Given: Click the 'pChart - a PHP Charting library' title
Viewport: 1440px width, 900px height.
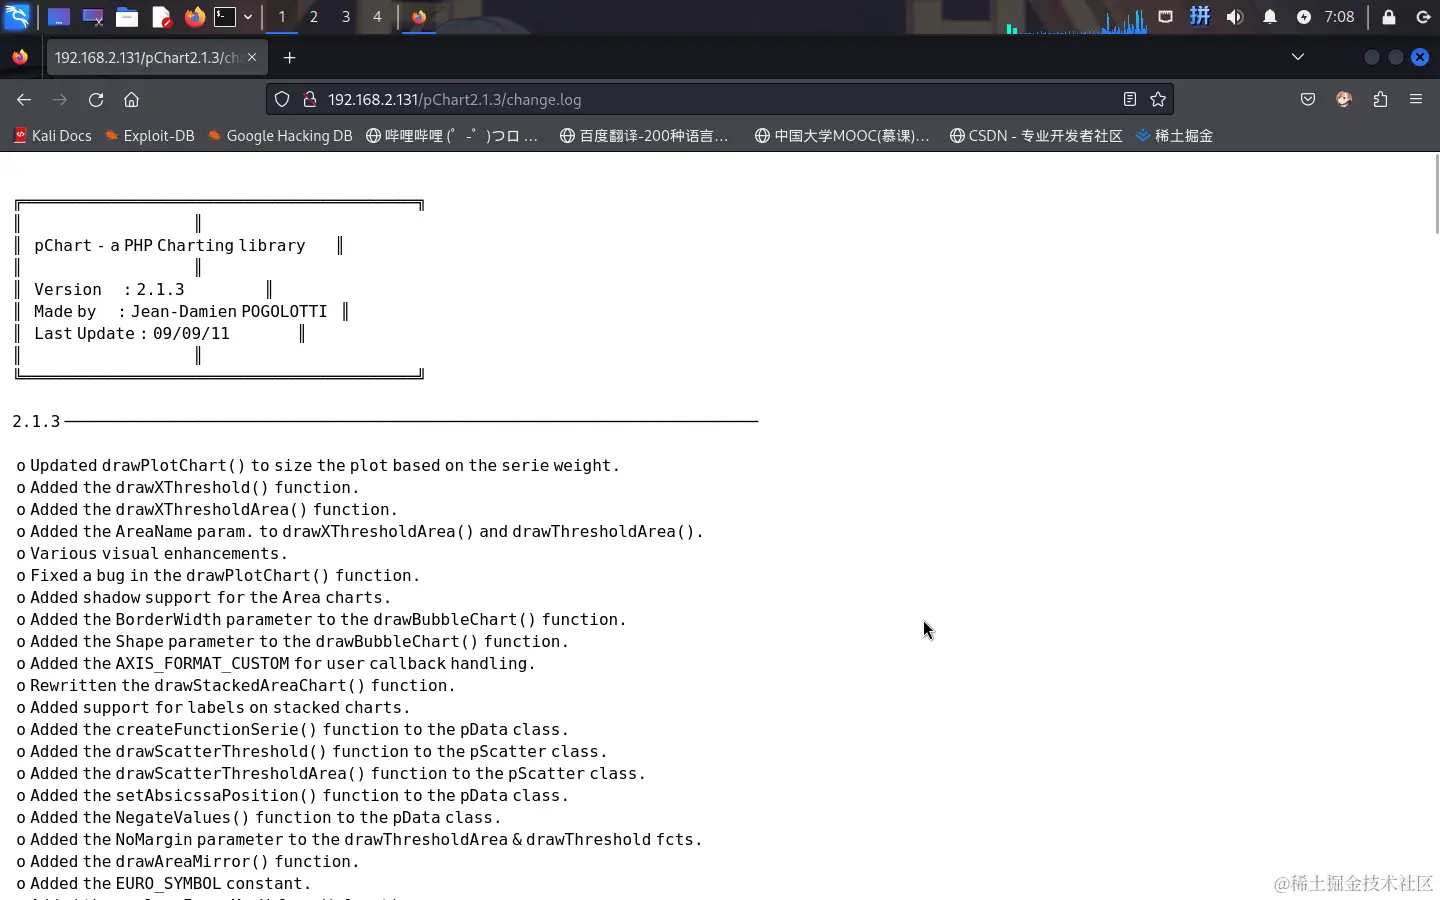Looking at the screenshot, I should (170, 246).
